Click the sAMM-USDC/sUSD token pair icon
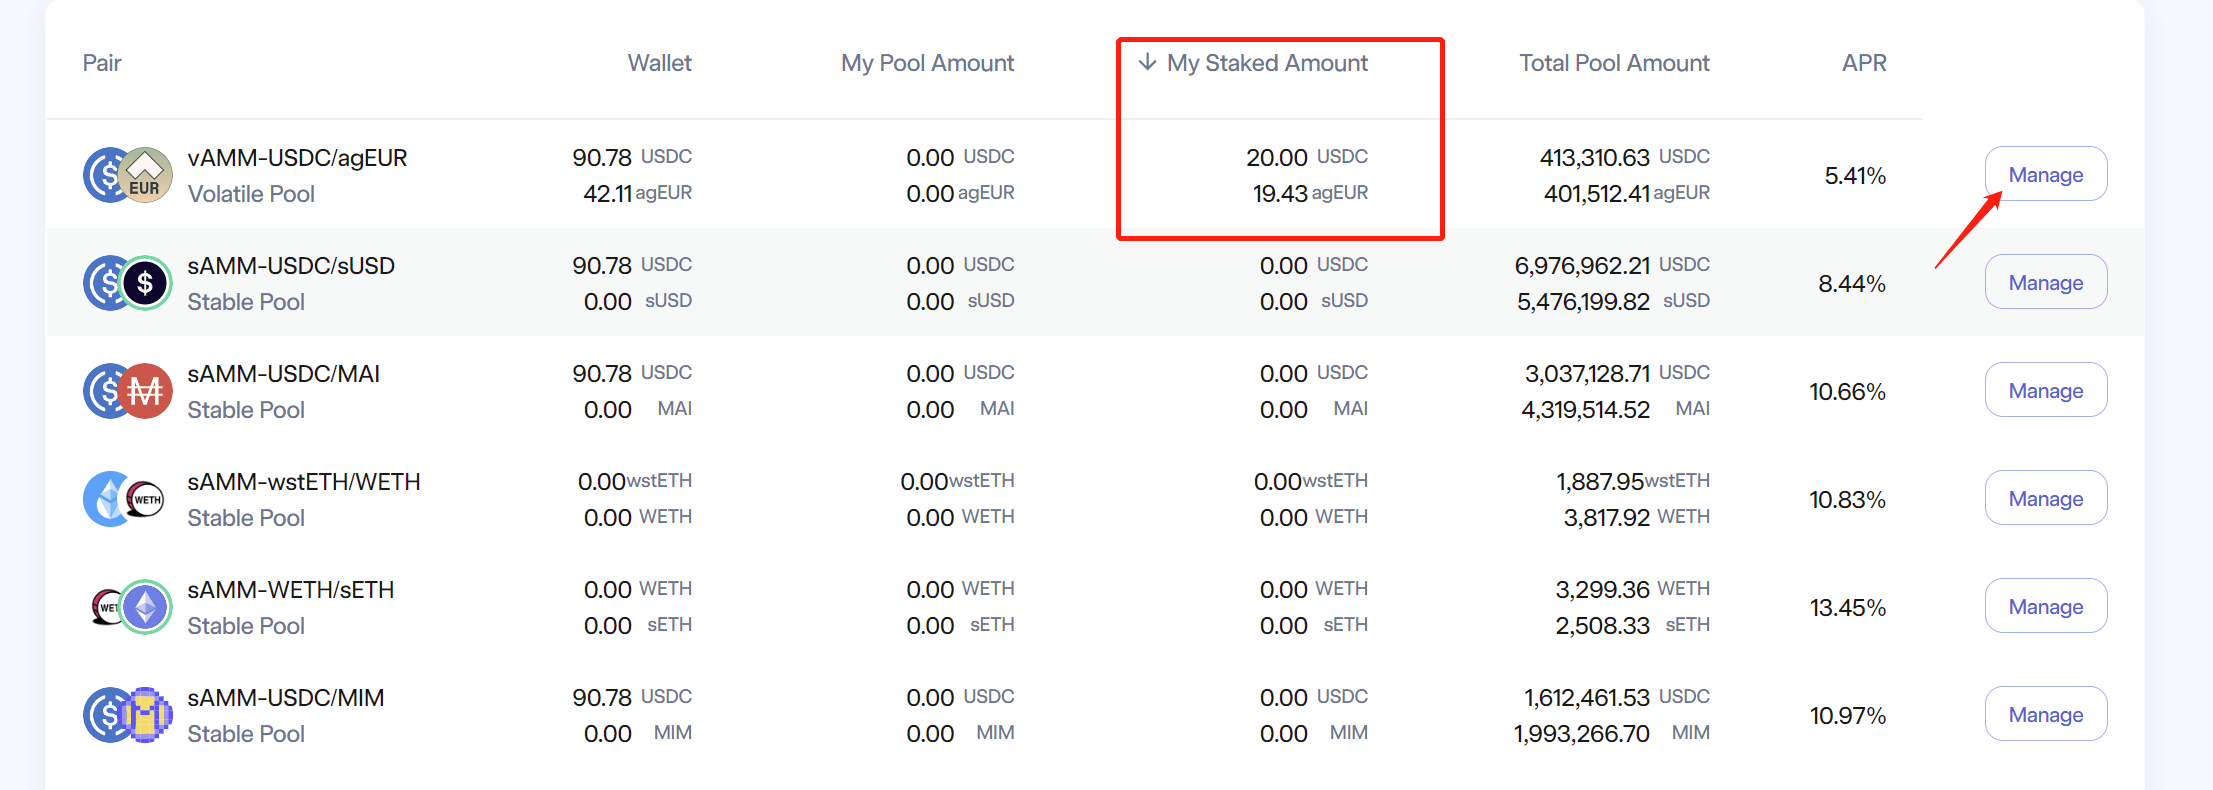The image size is (2213, 790). [x=128, y=283]
